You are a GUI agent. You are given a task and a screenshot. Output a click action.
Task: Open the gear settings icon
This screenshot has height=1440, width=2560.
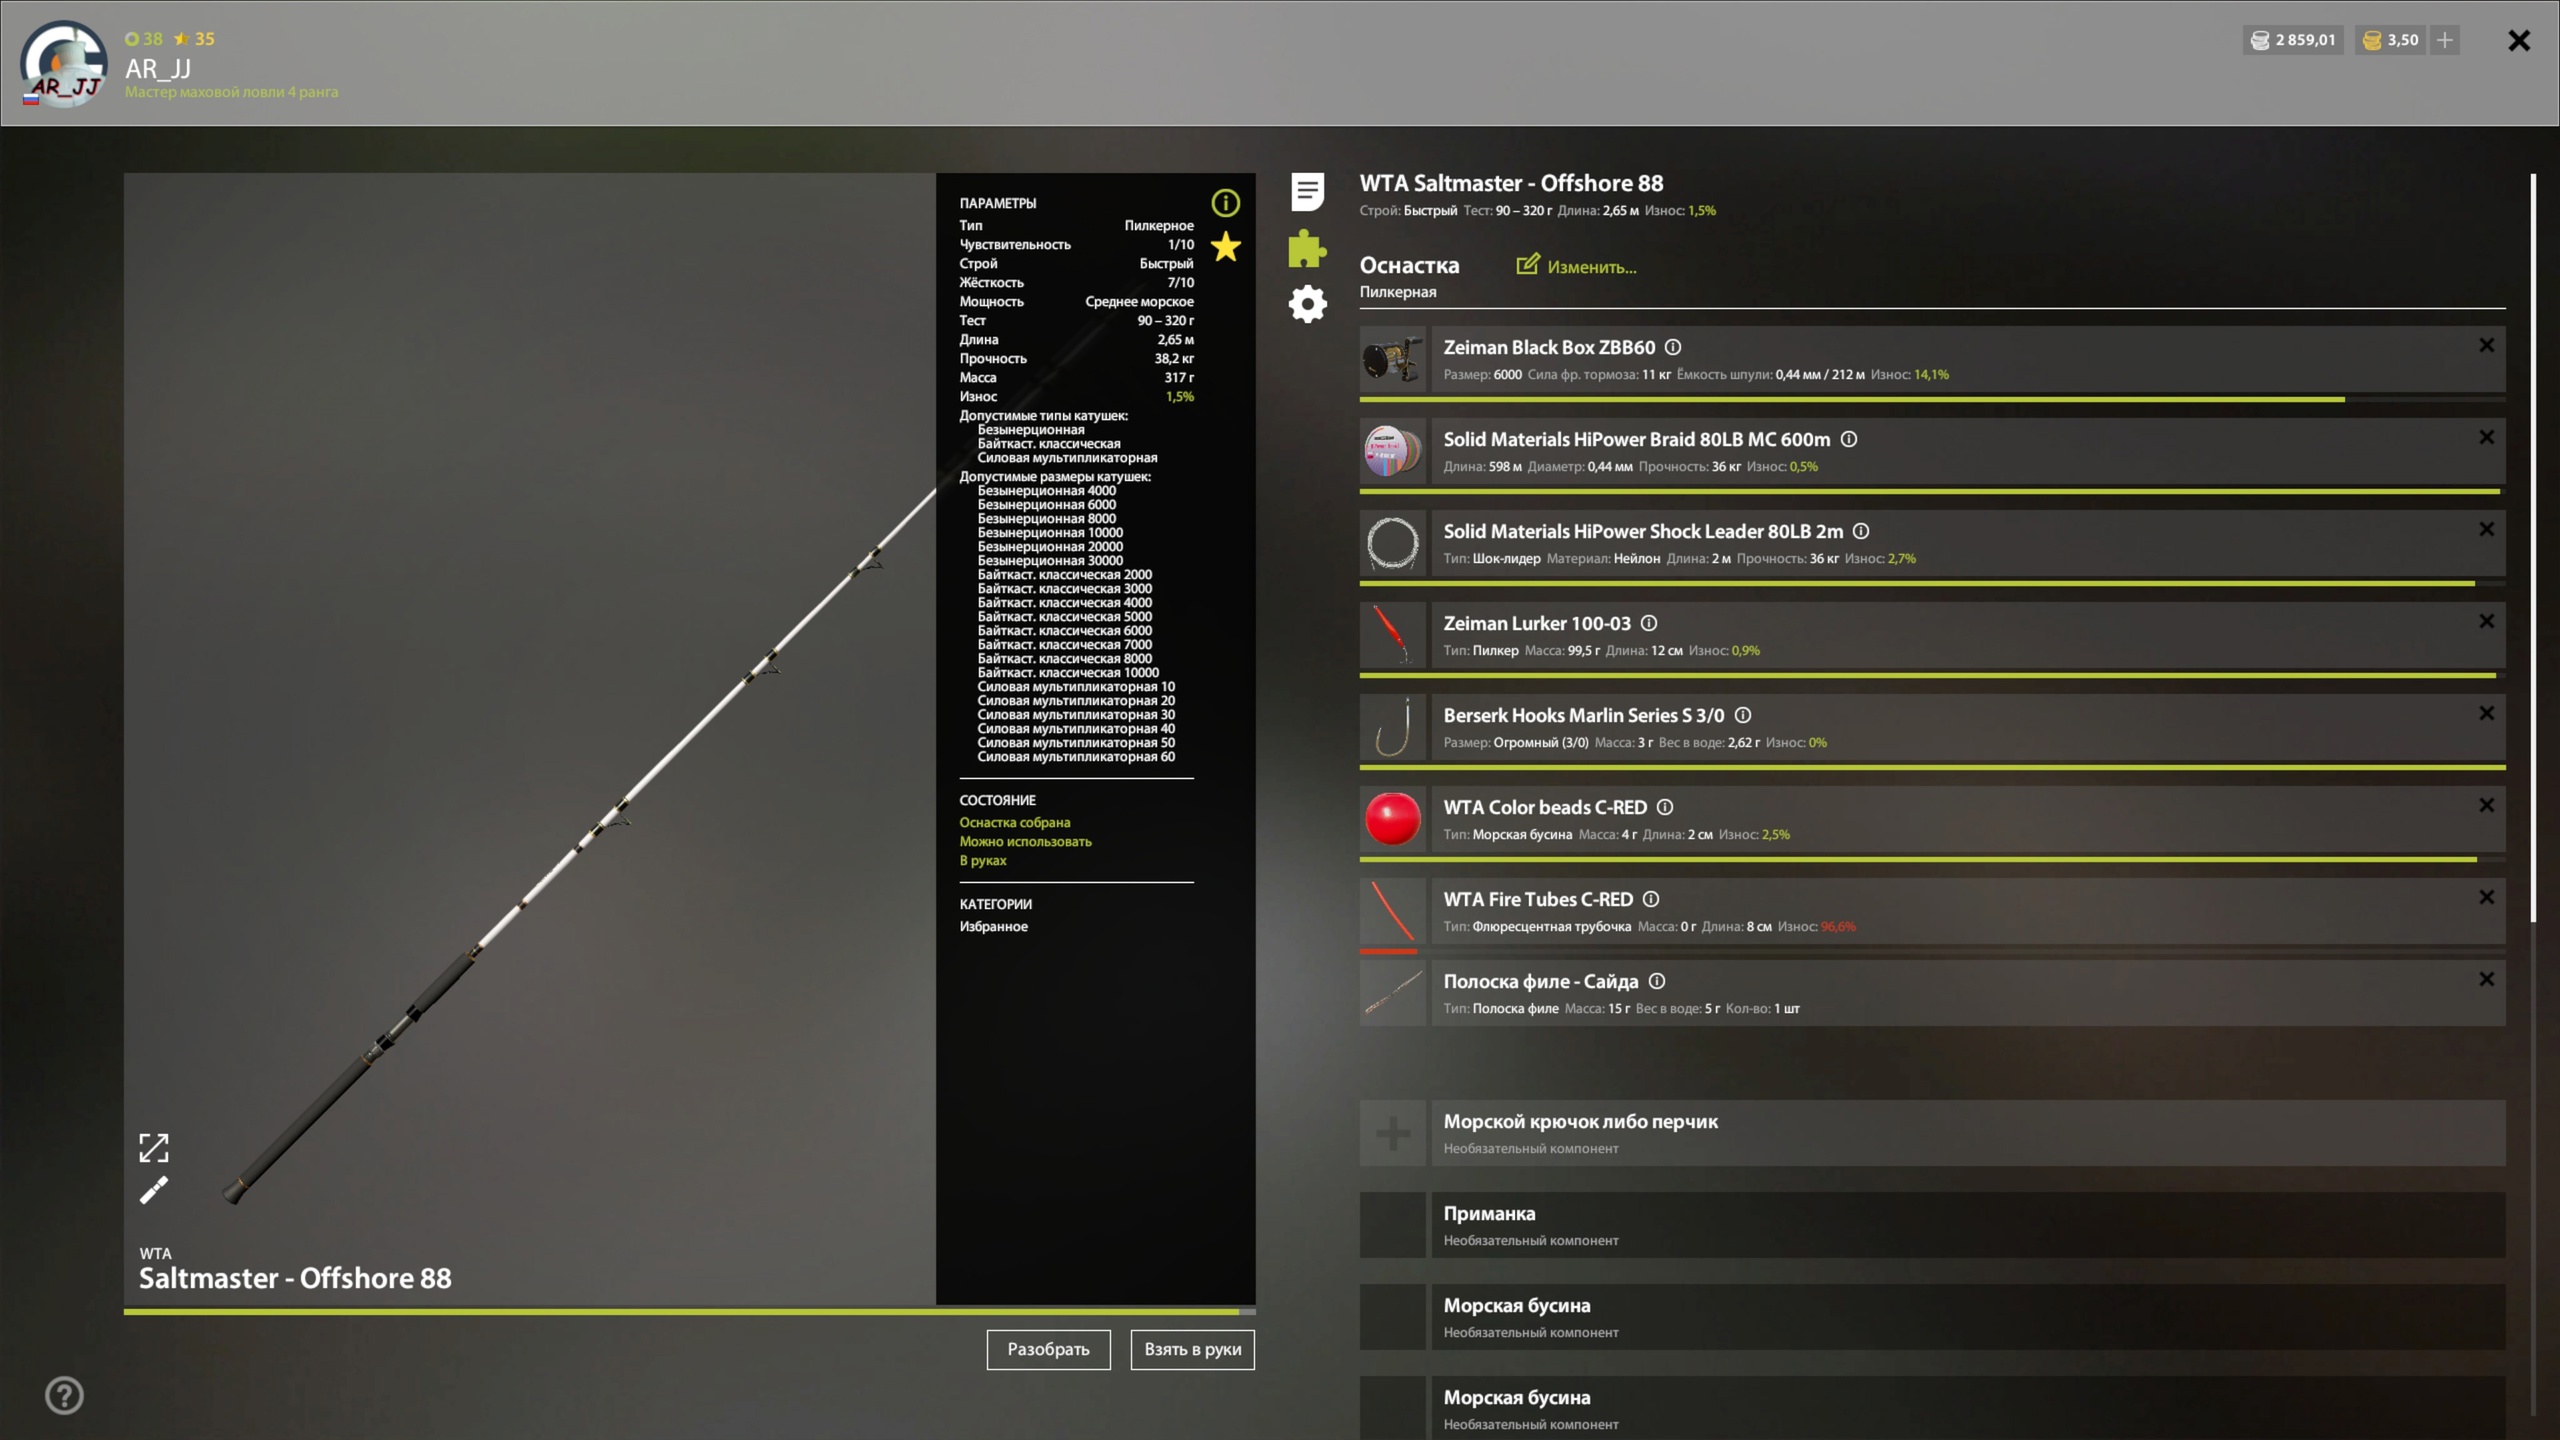point(1307,304)
